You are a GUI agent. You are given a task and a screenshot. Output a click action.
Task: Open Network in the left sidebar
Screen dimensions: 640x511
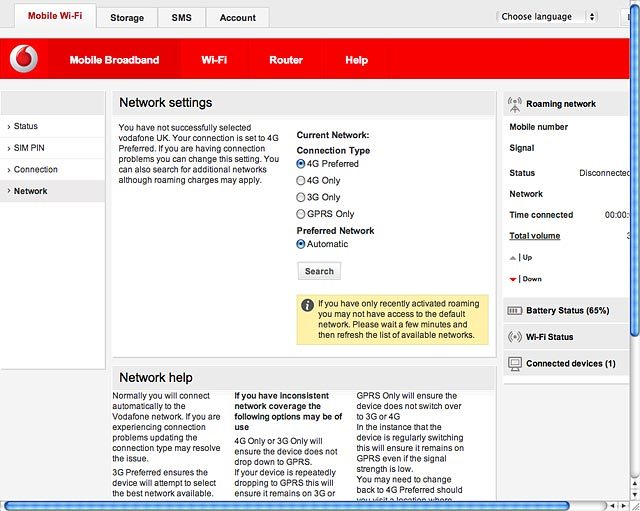[53, 191]
